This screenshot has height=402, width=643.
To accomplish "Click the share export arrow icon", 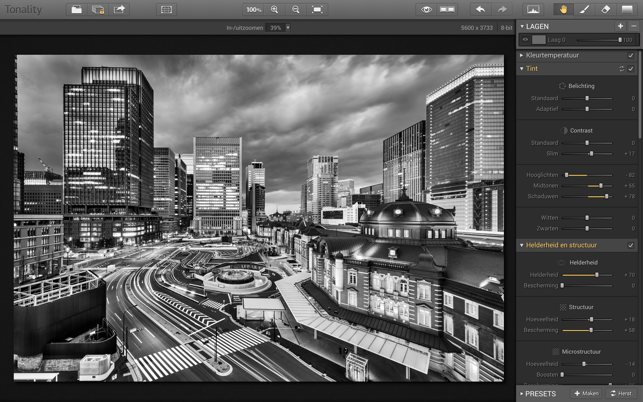I will pyautogui.click(x=119, y=9).
